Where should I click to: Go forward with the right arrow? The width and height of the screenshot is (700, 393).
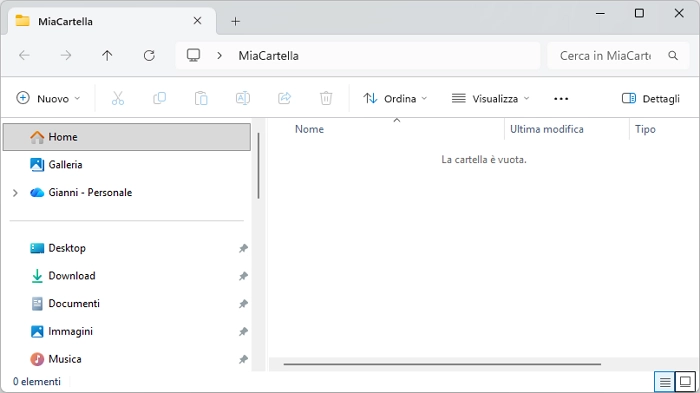pos(66,55)
